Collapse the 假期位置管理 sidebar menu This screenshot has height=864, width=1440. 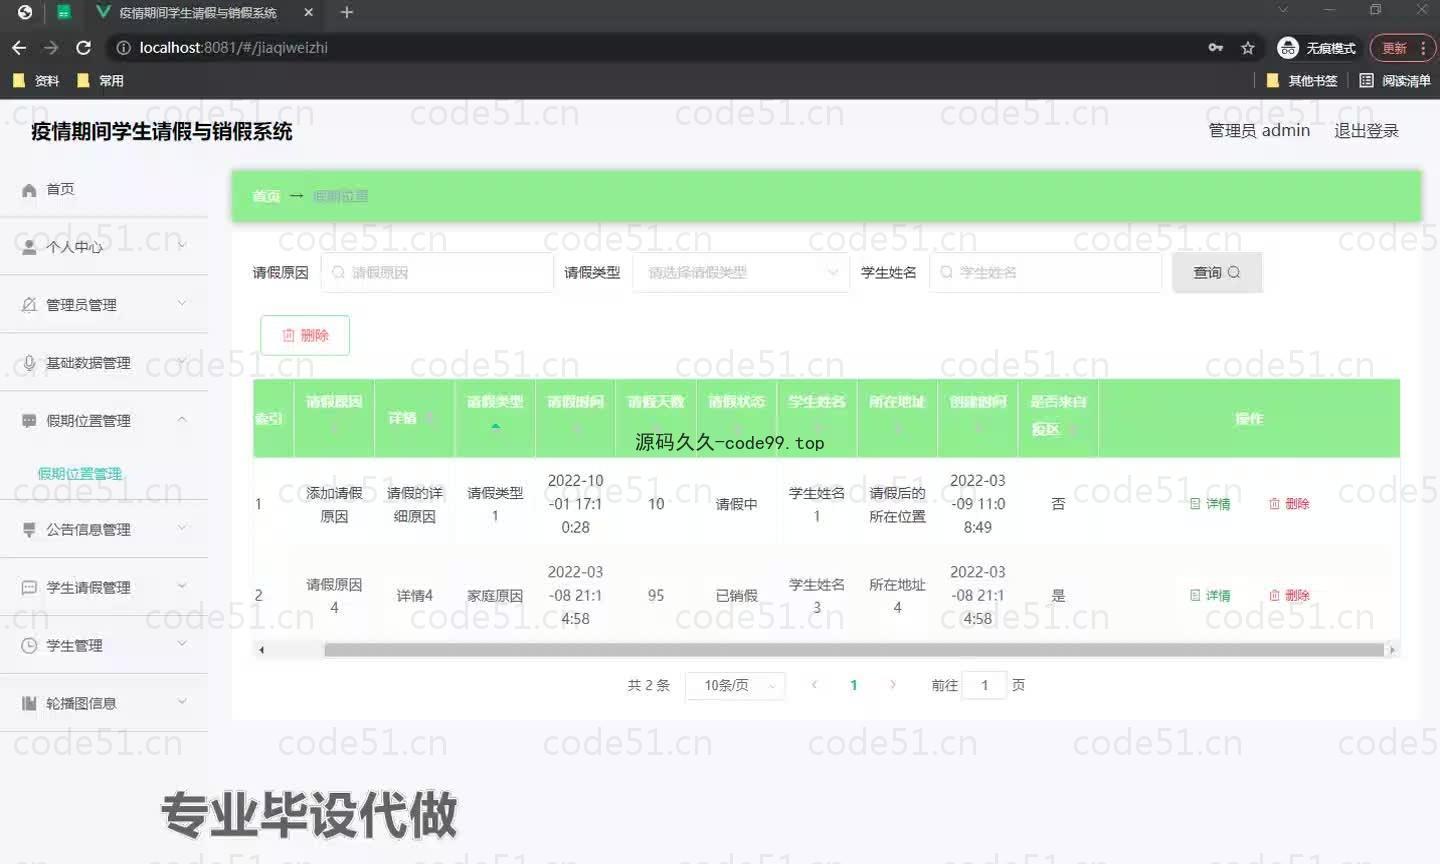(104, 420)
